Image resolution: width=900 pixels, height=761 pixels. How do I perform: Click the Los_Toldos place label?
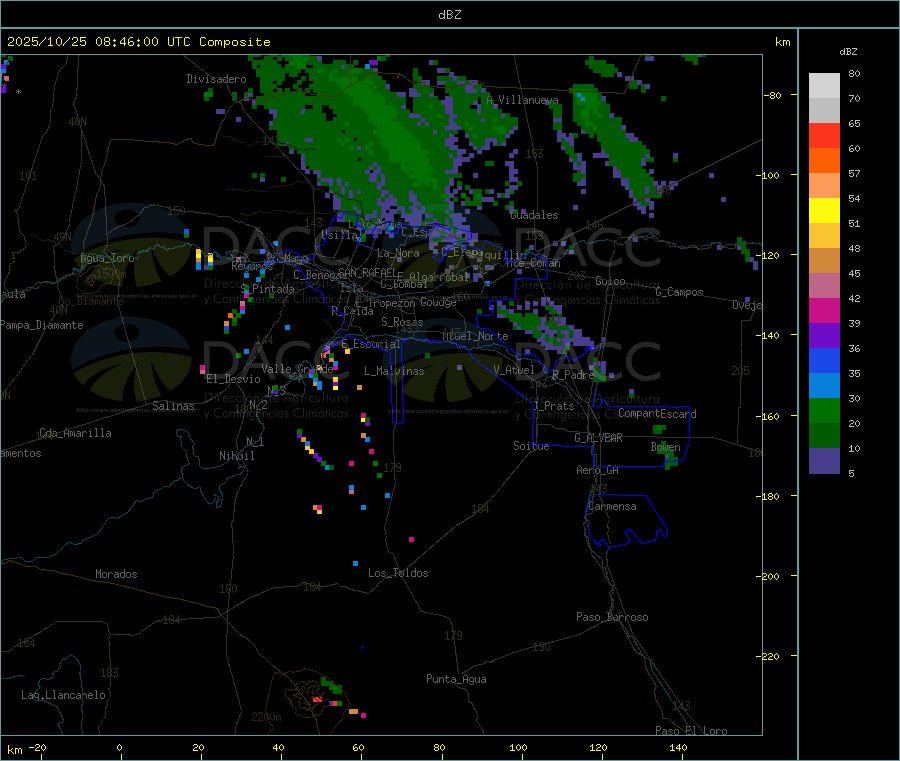pos(398,573)
